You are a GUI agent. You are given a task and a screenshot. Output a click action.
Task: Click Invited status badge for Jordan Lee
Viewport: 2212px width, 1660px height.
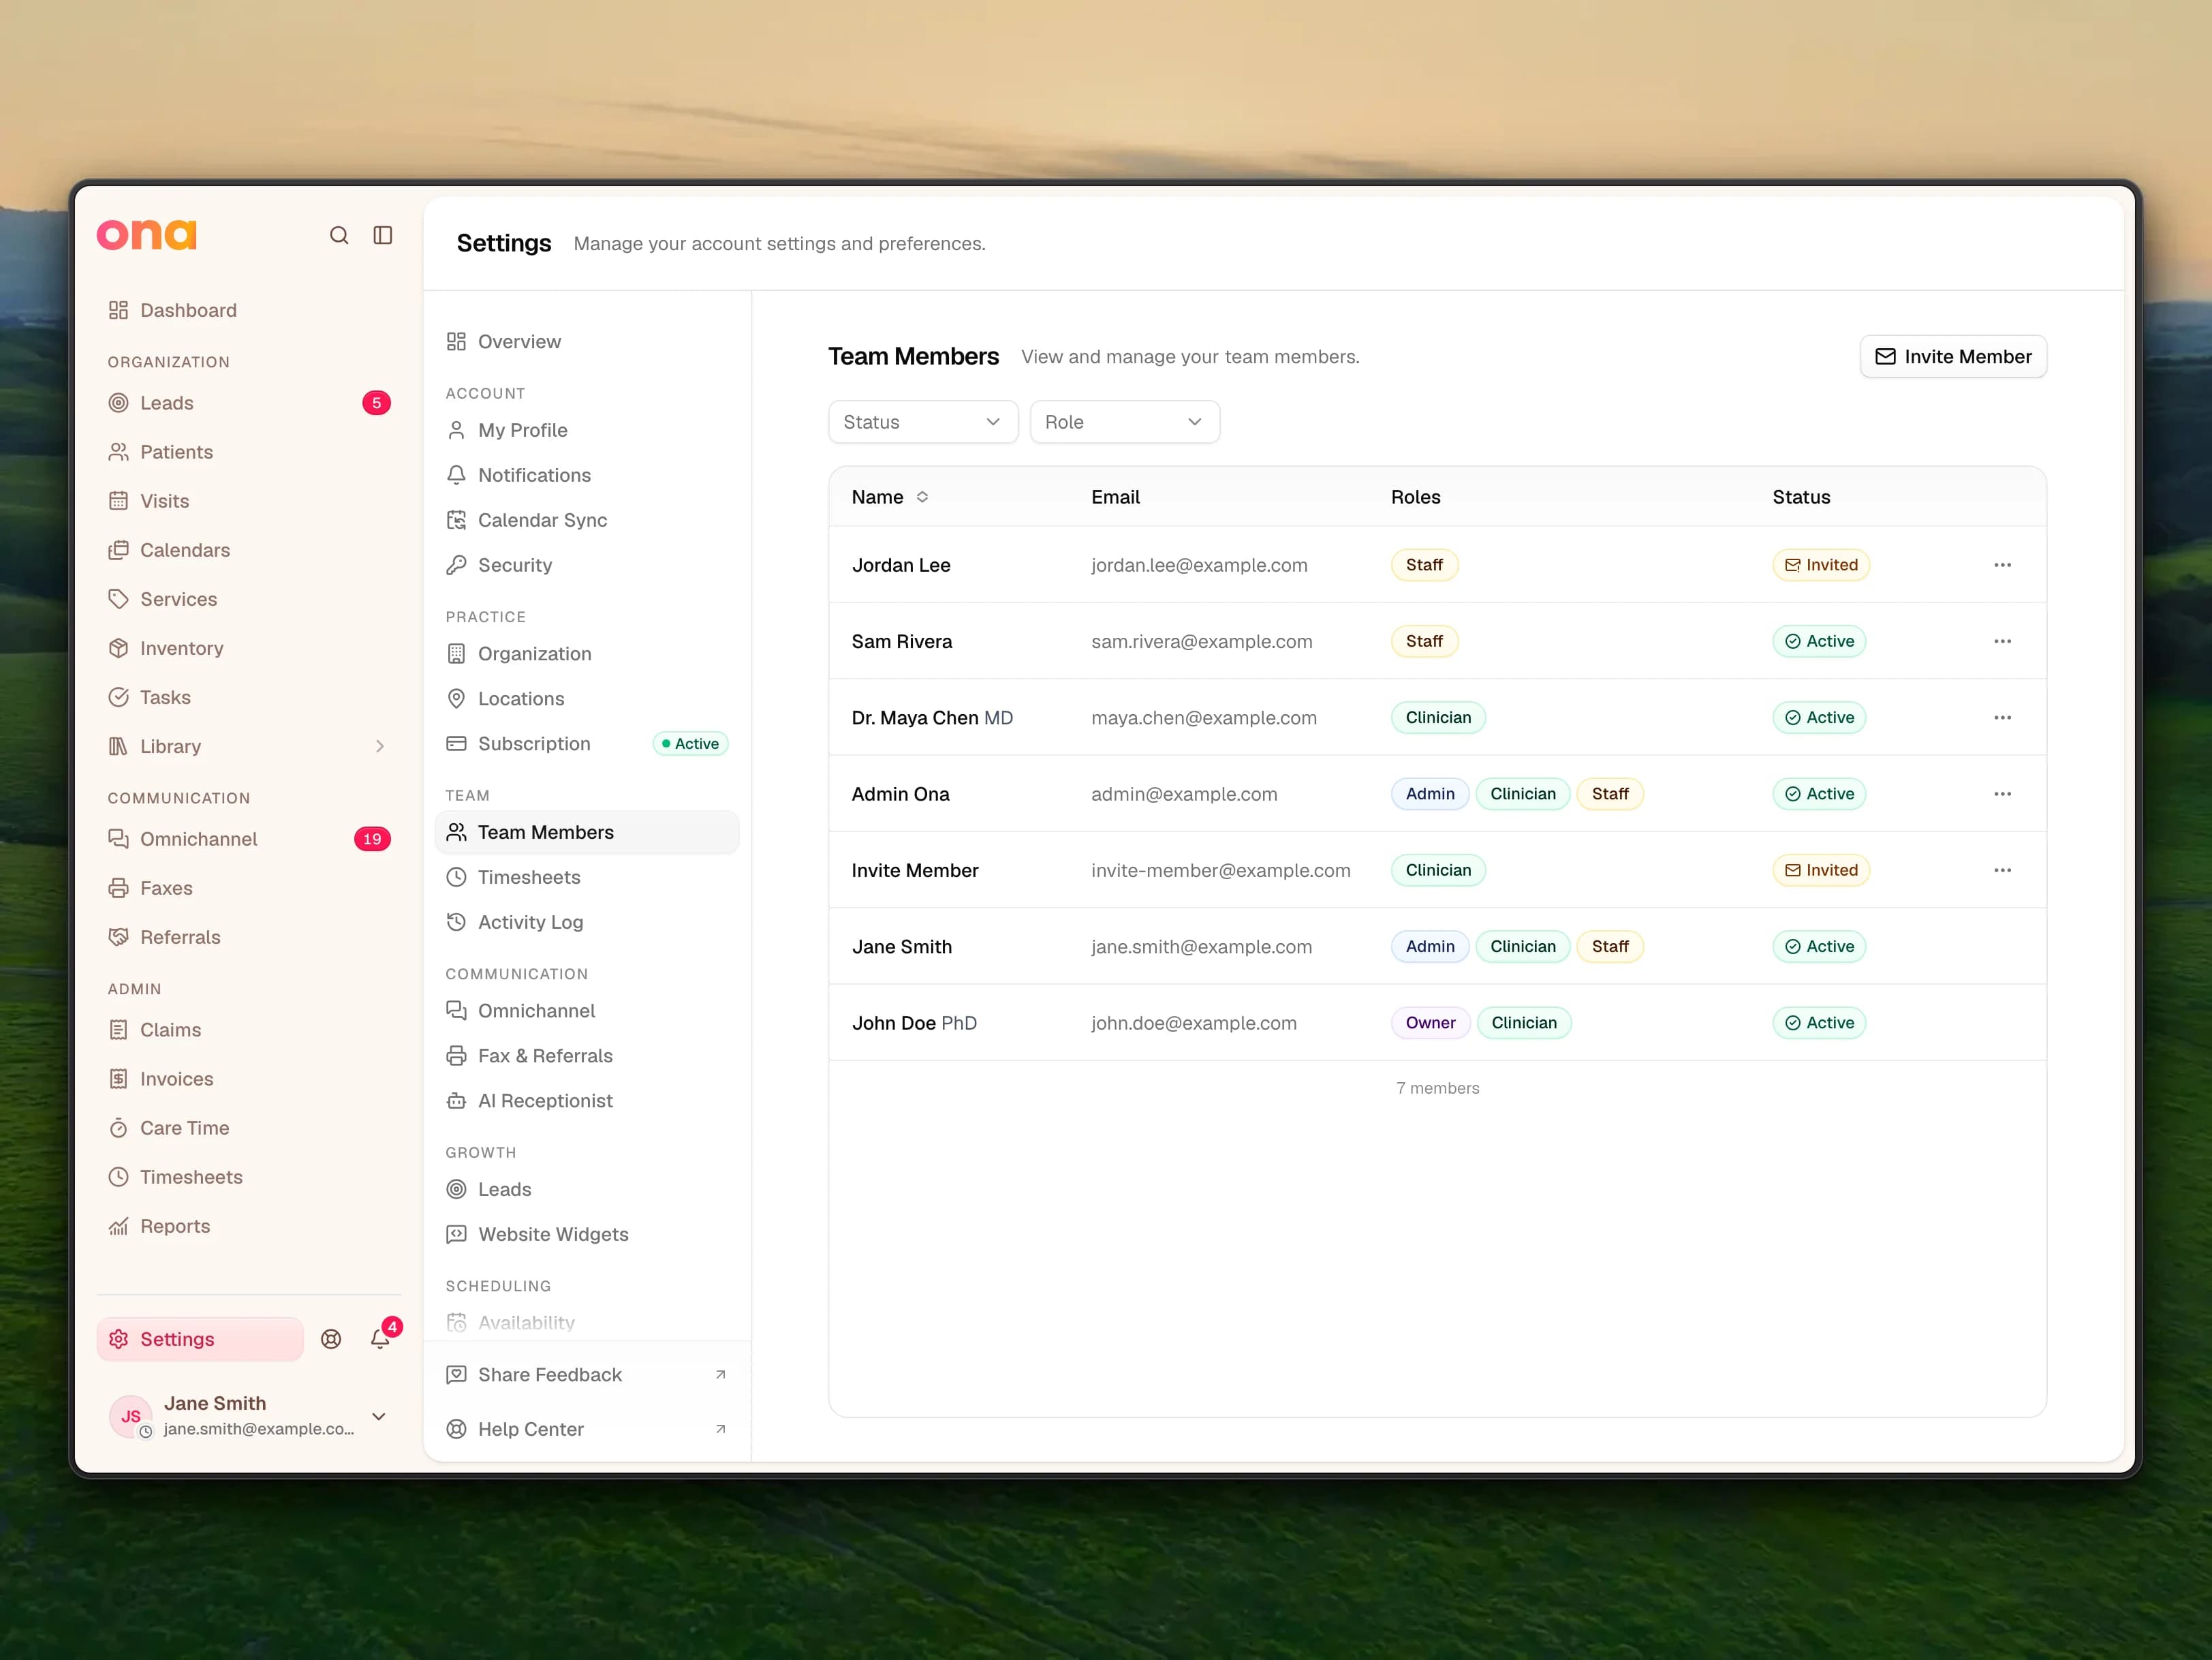(1821, 565)
